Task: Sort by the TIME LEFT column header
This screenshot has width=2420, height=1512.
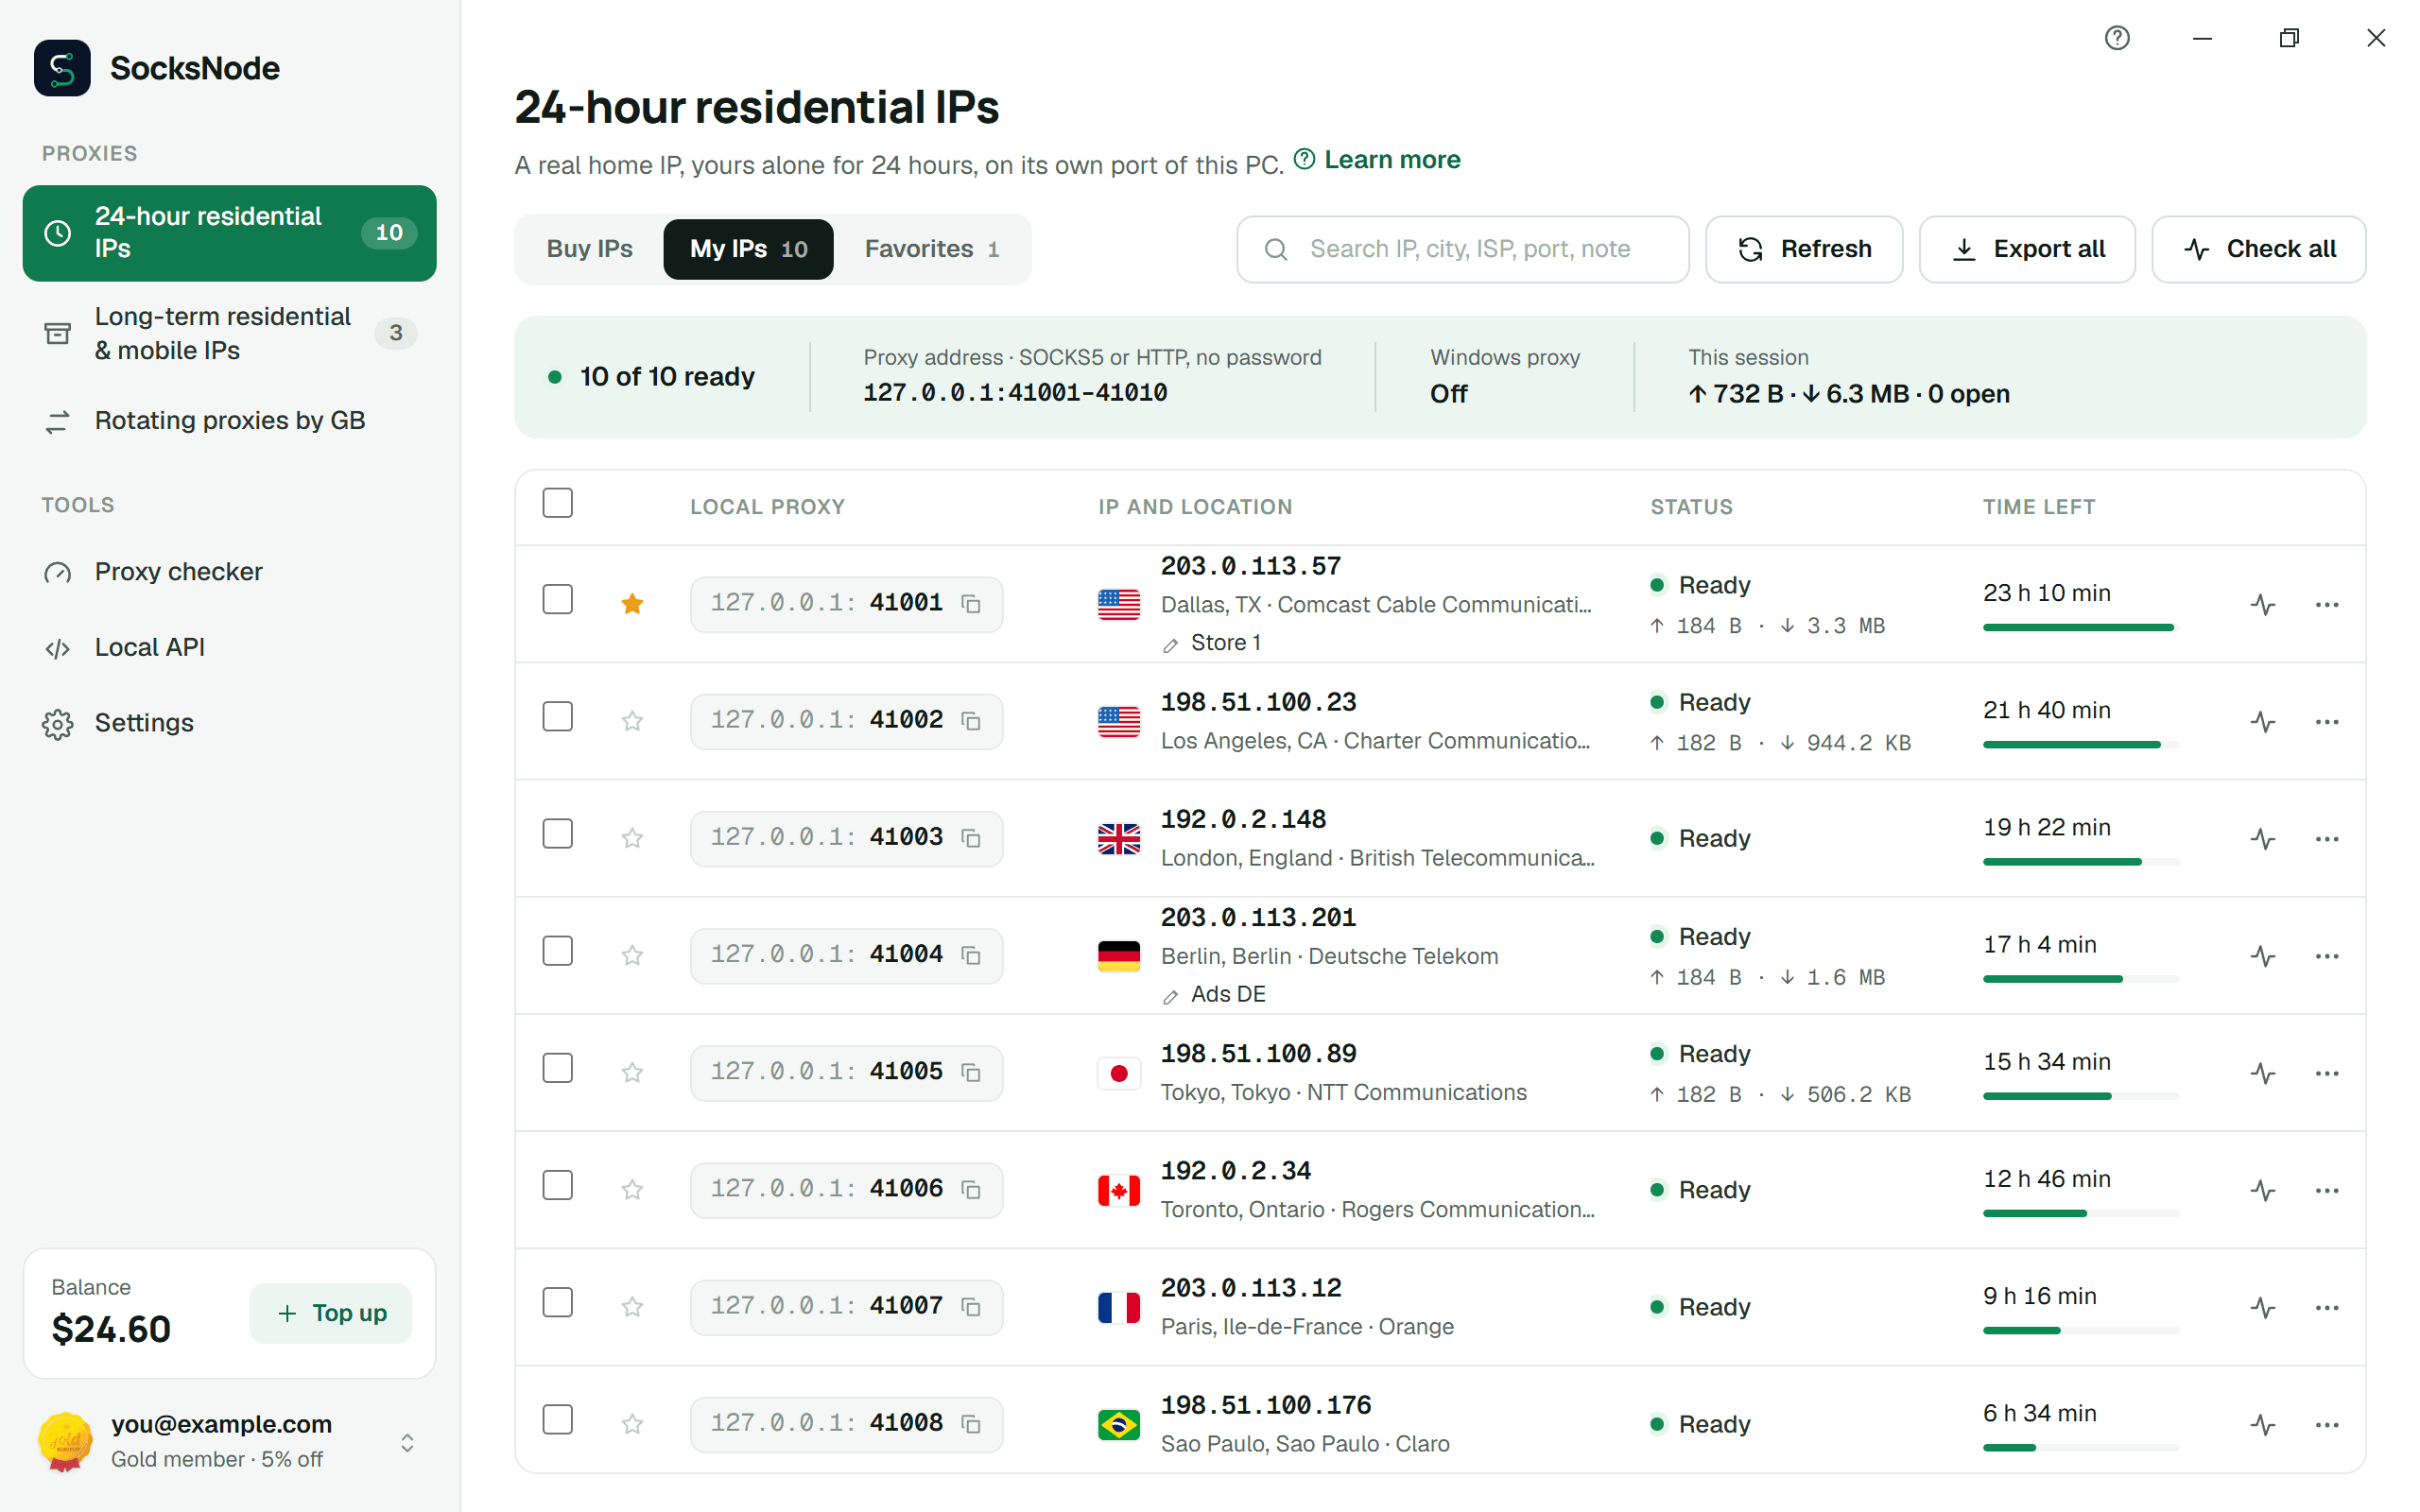Action: [2038, 507]
